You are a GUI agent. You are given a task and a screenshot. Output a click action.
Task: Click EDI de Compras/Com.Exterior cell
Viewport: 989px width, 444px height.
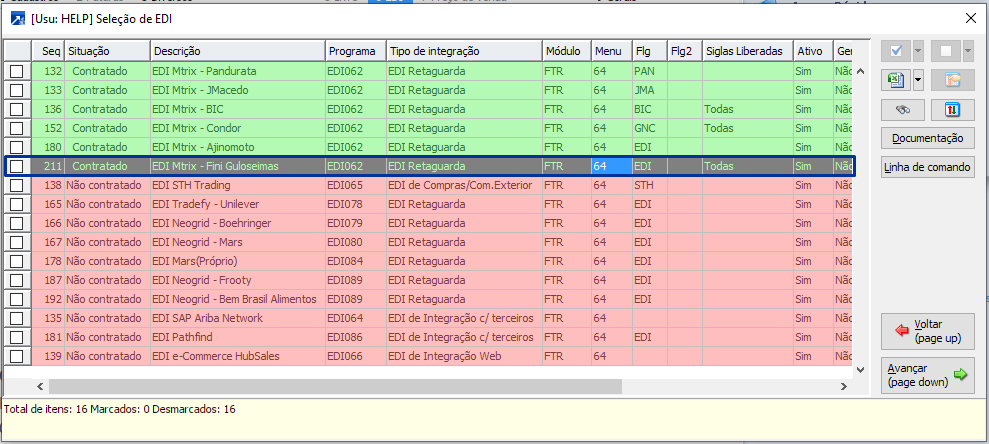(464, 185)
